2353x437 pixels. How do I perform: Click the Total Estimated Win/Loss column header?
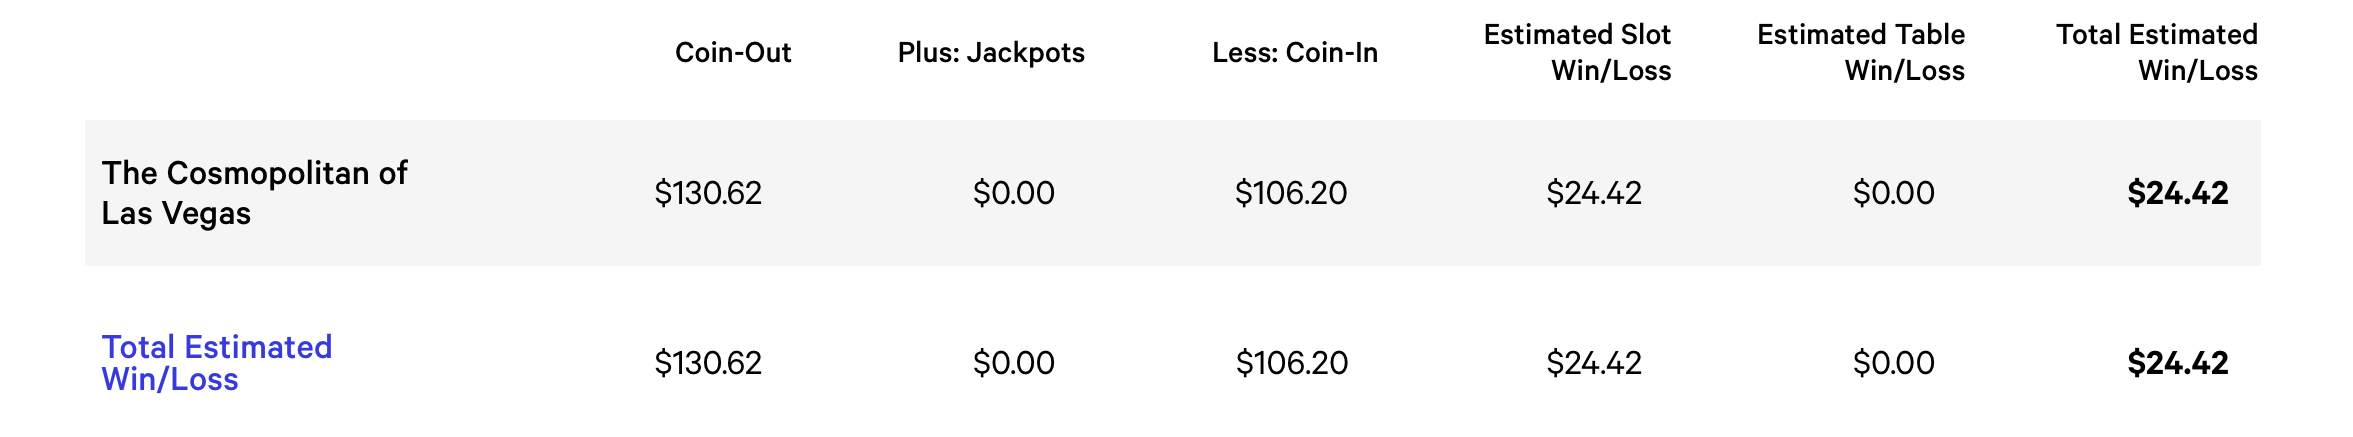(x=2157, y=53)
